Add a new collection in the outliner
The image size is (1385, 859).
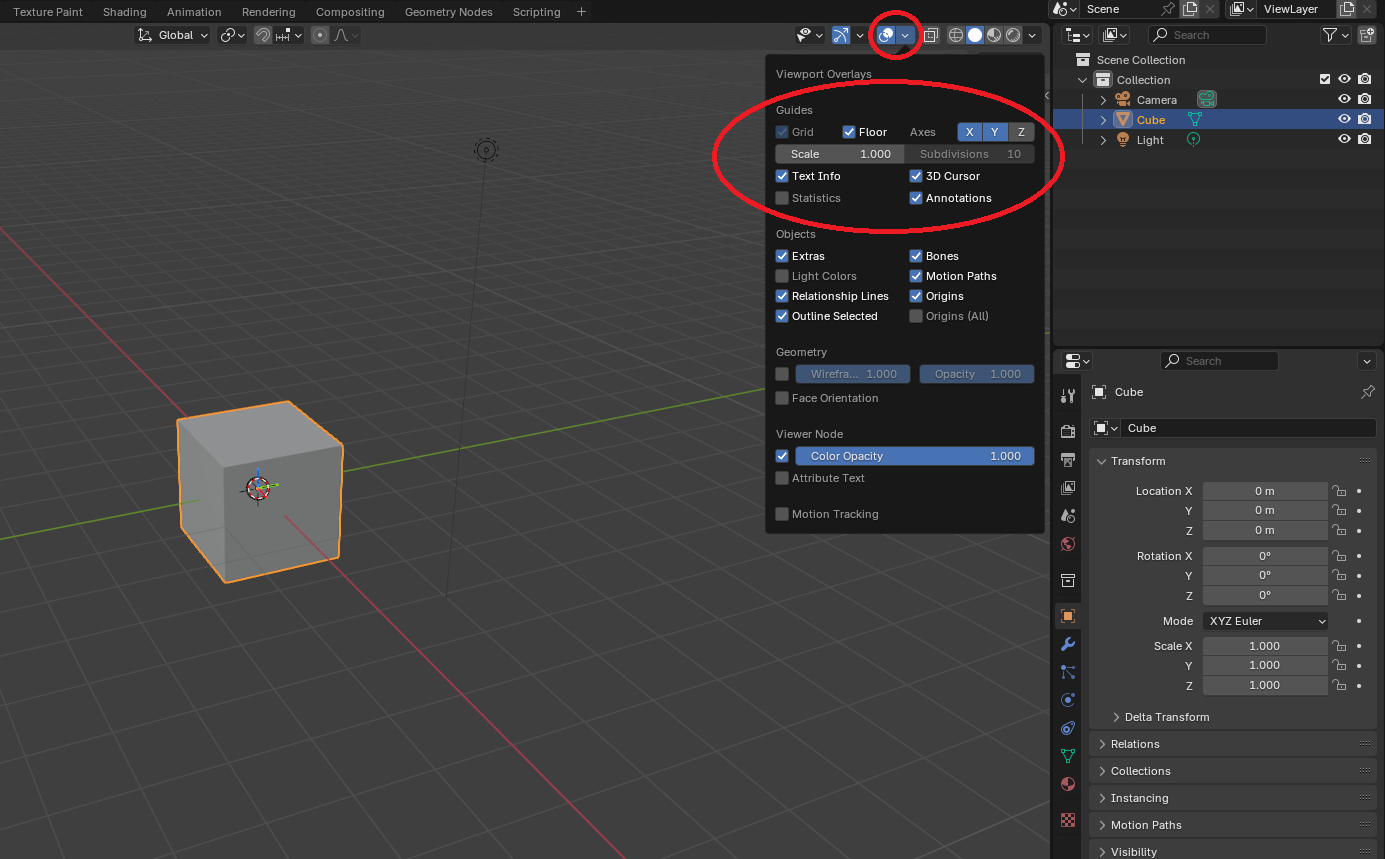(x=1366, y=35)
